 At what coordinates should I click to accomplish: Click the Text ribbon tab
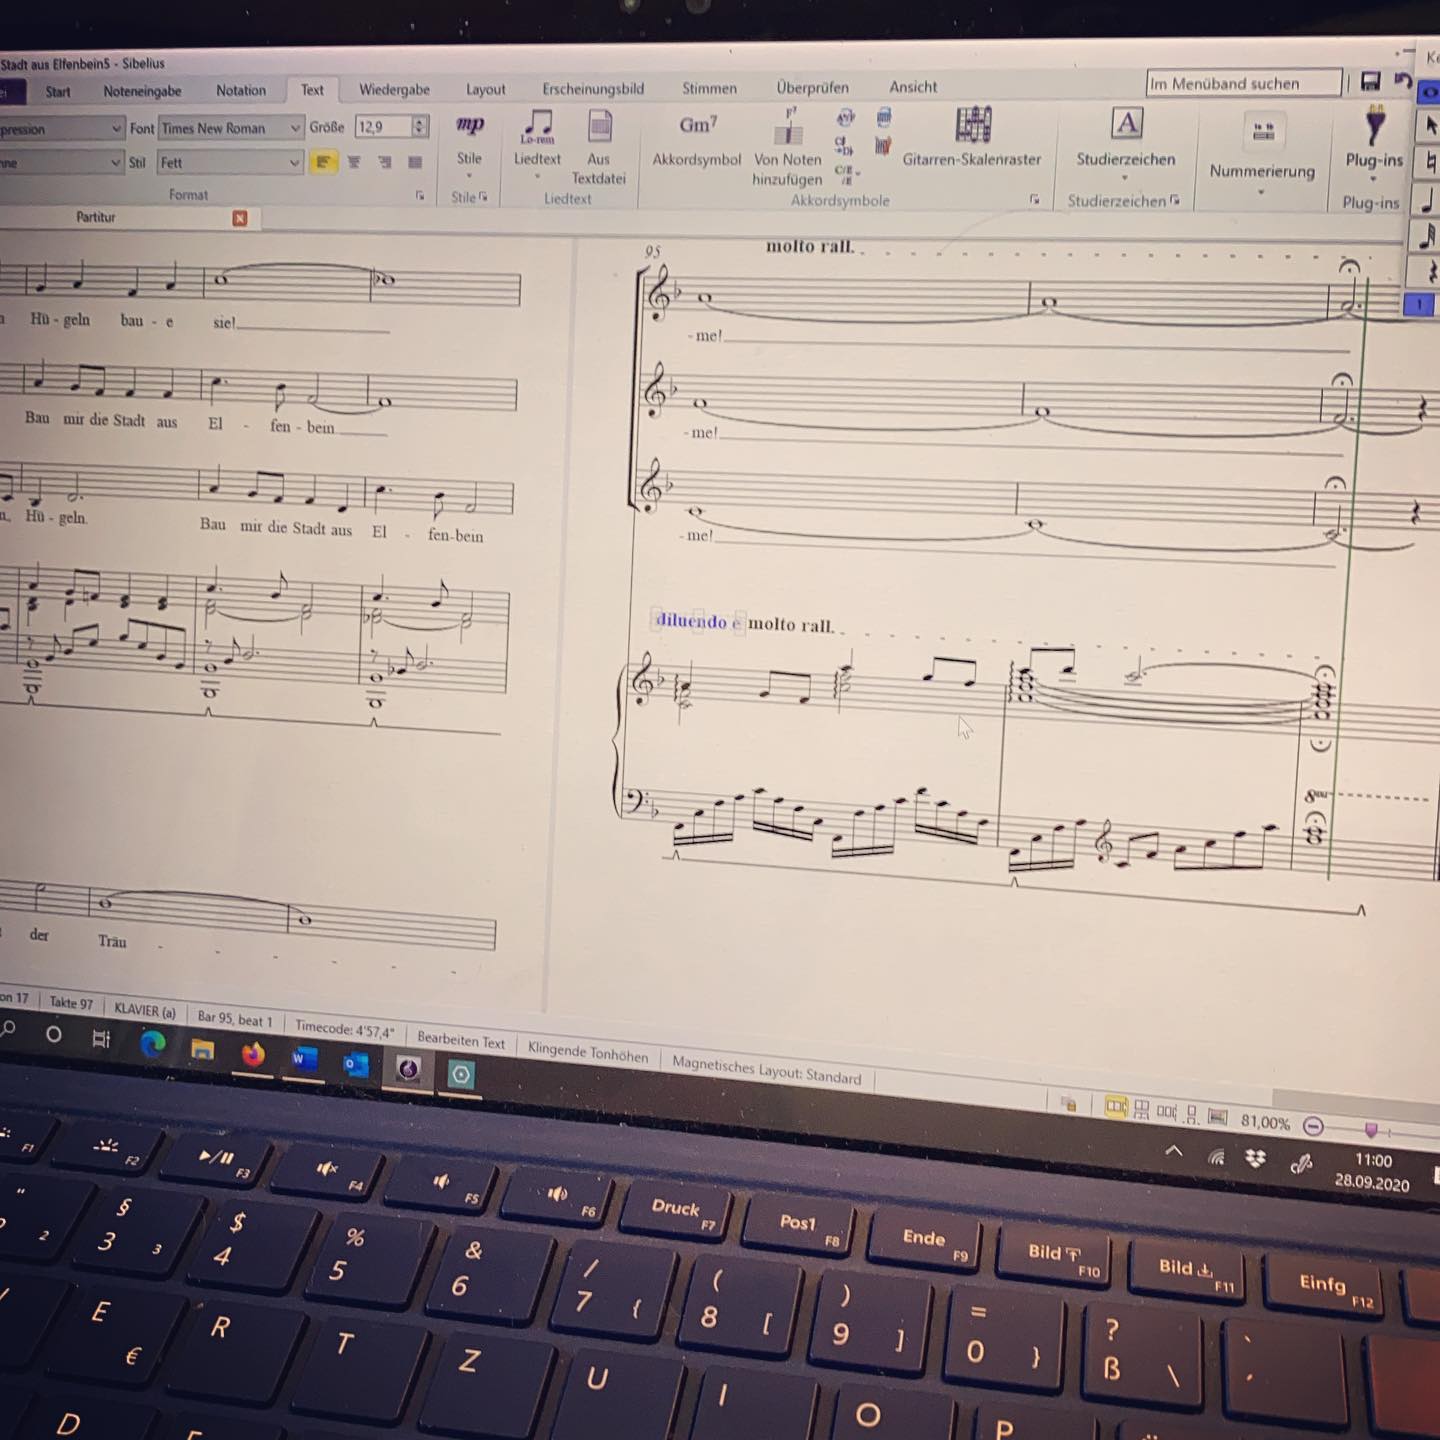[x=312, y=90]
